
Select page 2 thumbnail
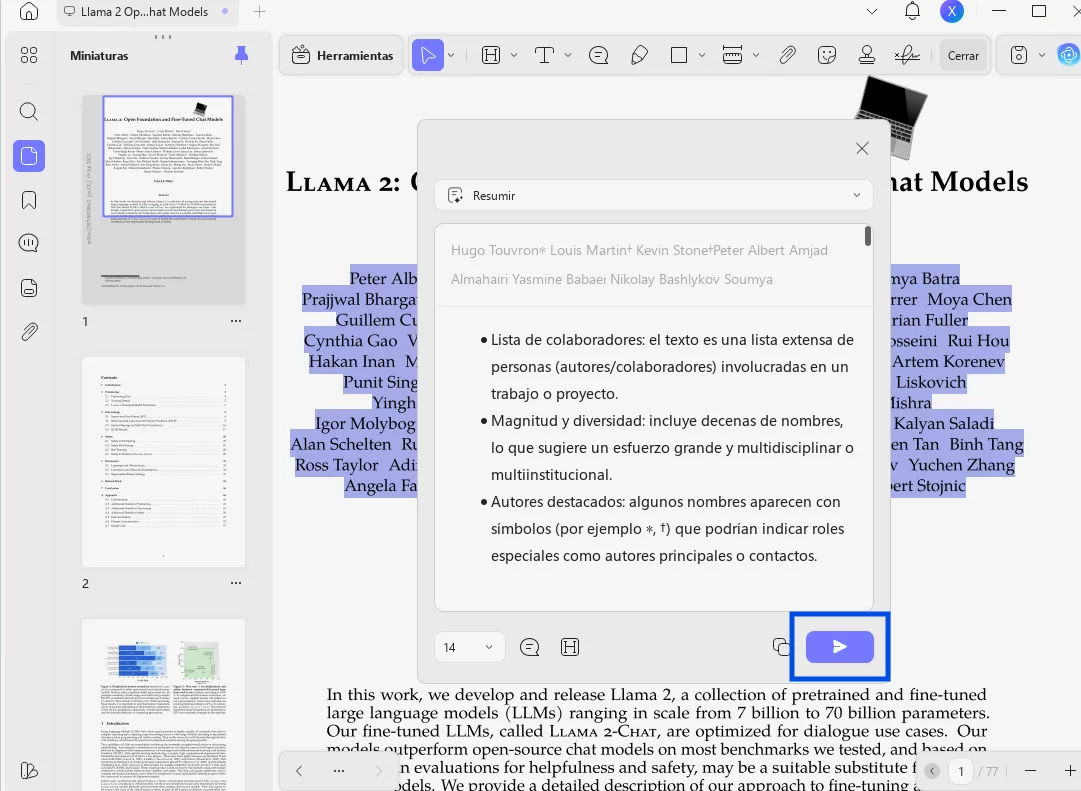click(x=163, y=462)
